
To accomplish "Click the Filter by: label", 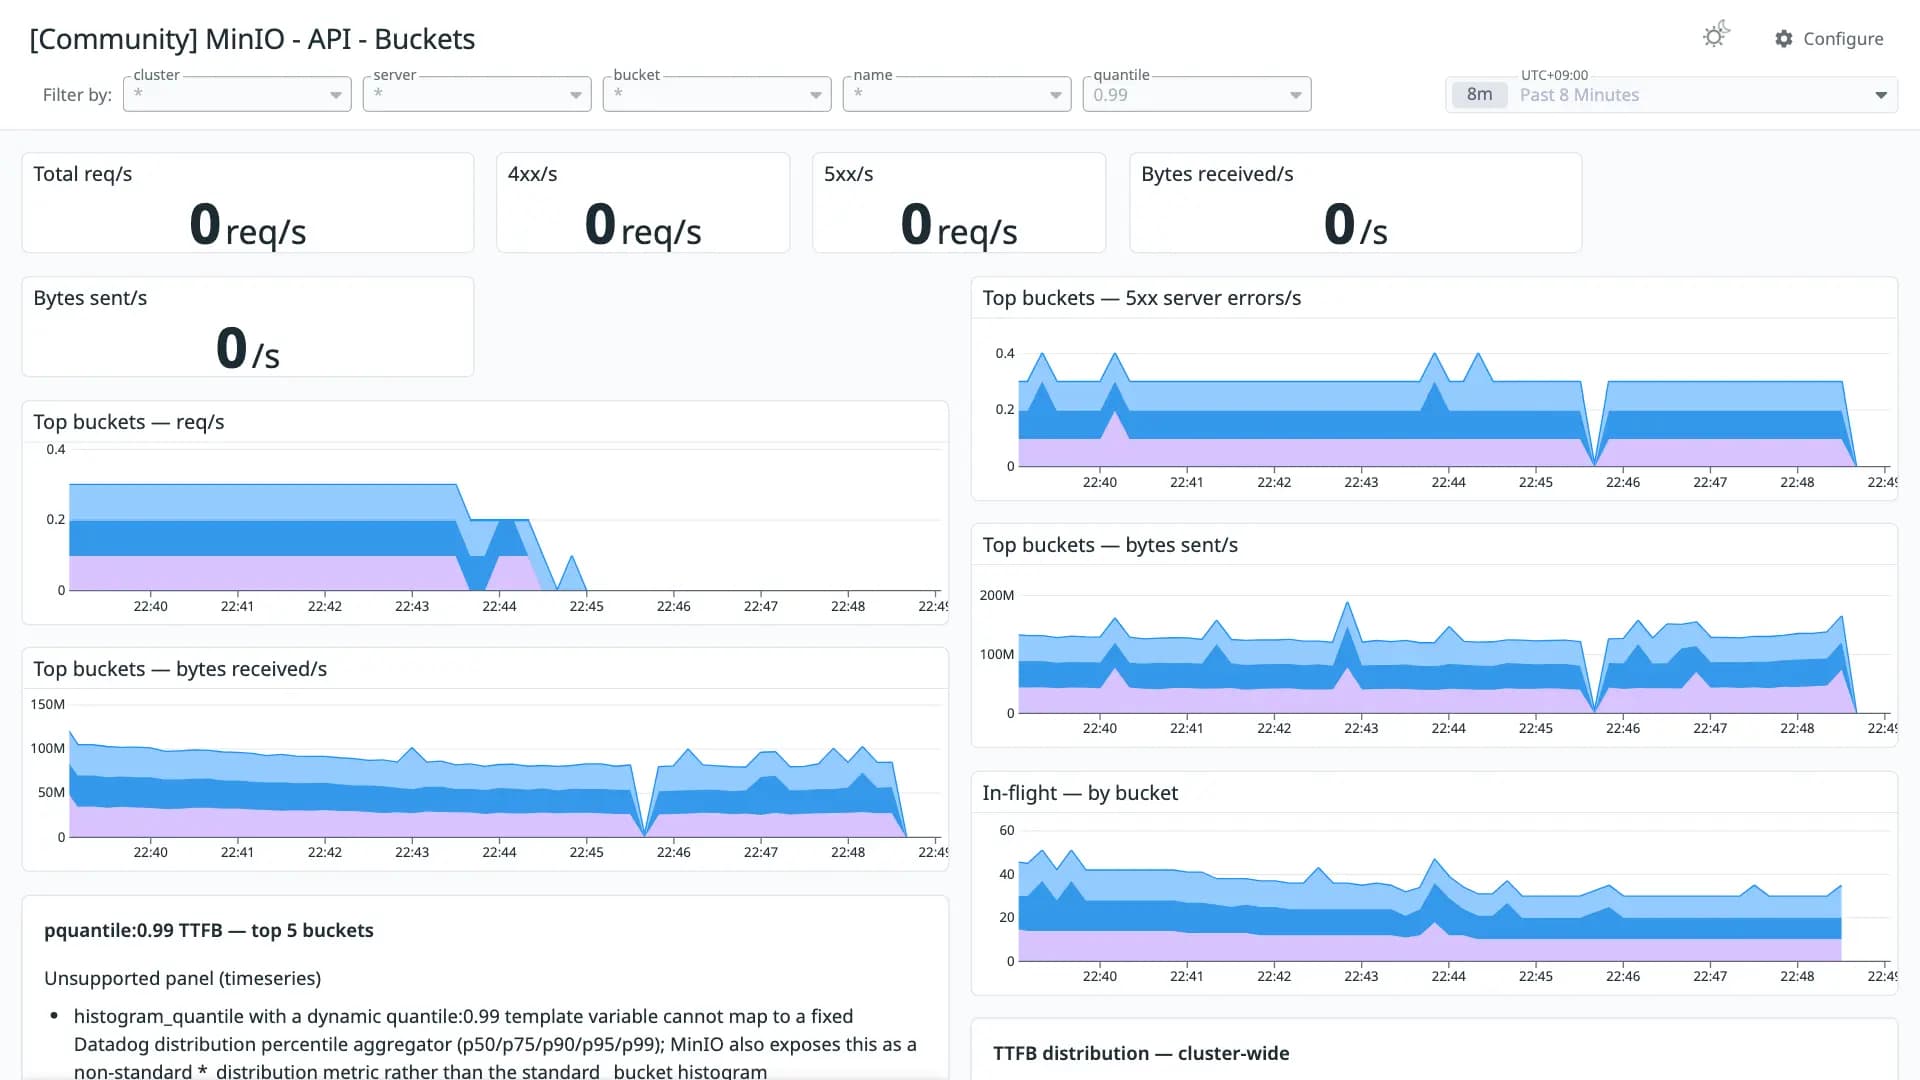I will [77, 95].
